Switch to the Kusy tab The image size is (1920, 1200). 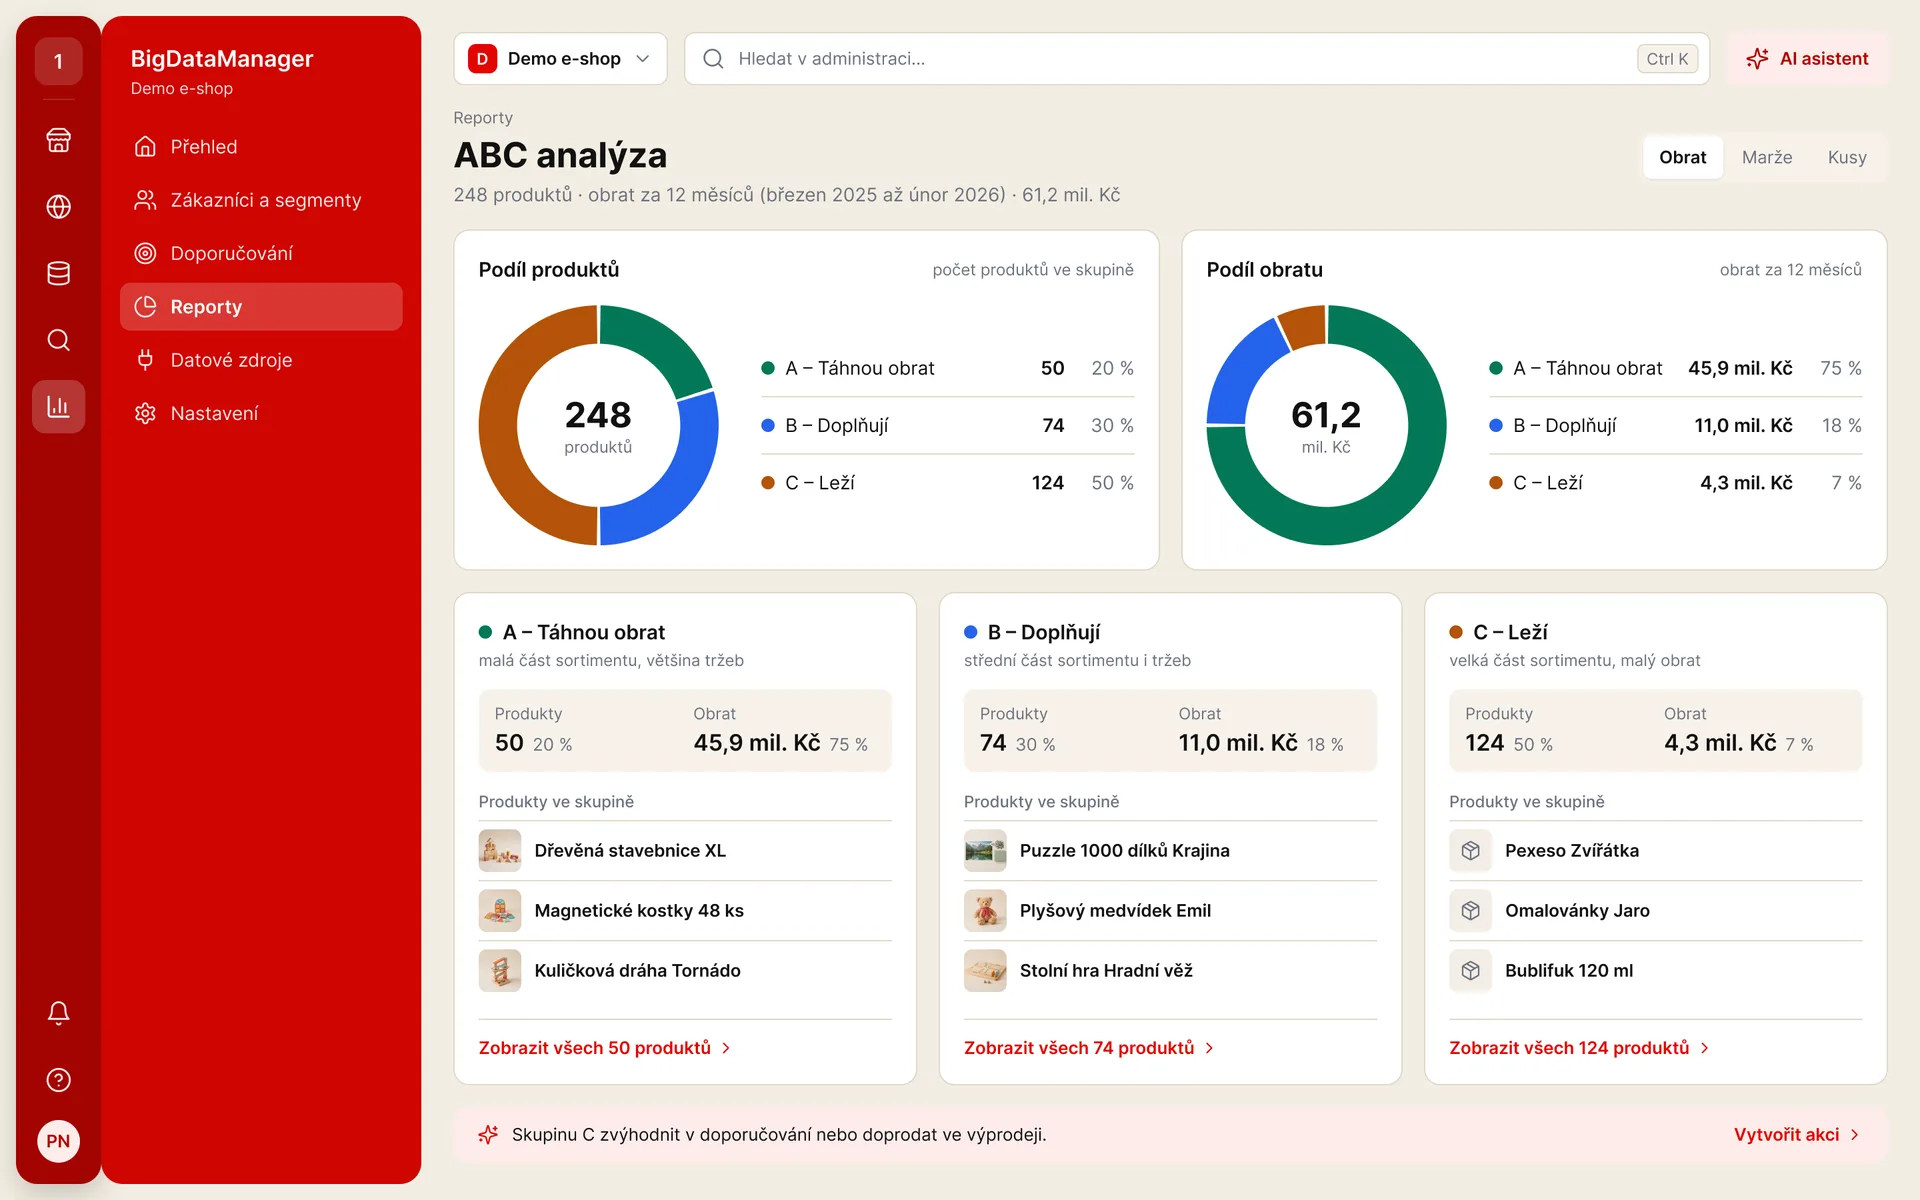click(x=1847, y=157)
